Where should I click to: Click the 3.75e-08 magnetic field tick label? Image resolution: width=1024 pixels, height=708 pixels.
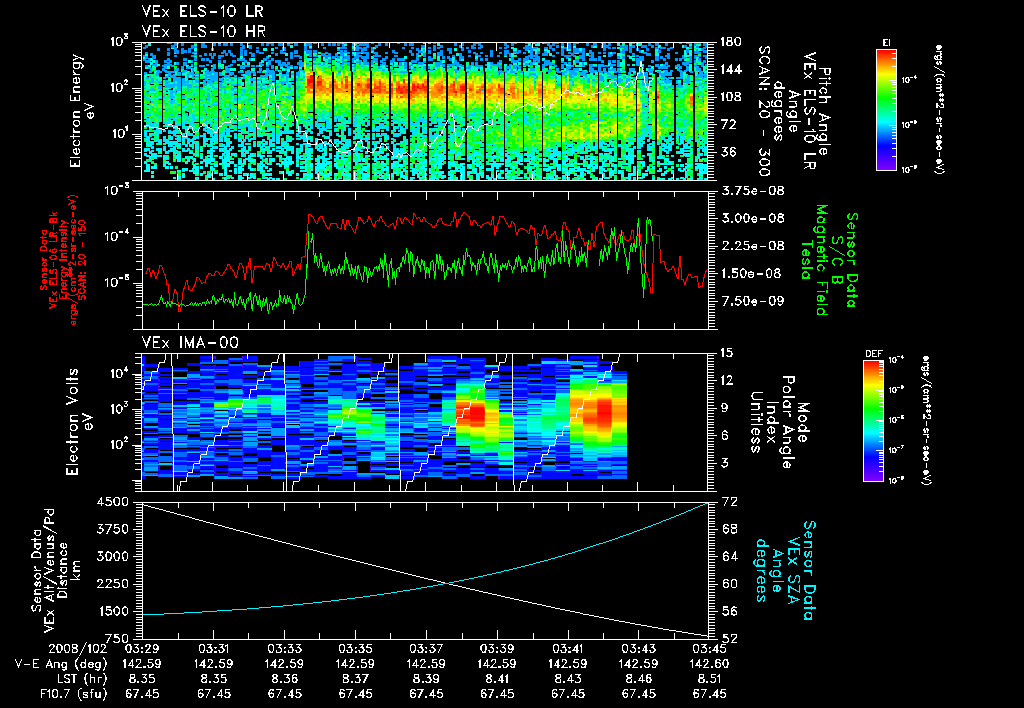(752, 191)
